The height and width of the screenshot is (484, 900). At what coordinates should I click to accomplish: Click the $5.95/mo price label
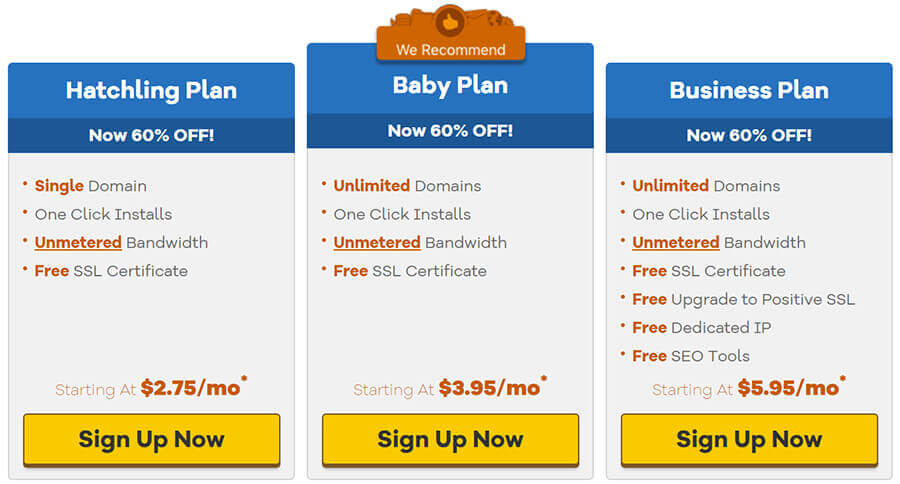(789, 388)
